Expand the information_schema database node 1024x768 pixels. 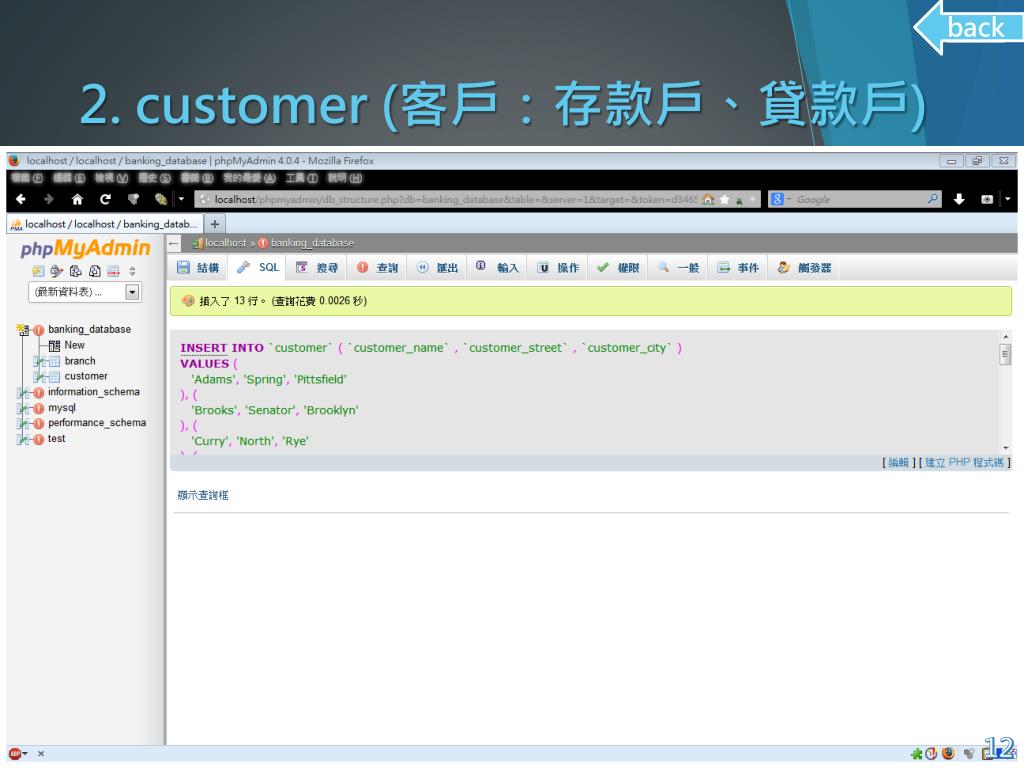(x=24, y=392)
